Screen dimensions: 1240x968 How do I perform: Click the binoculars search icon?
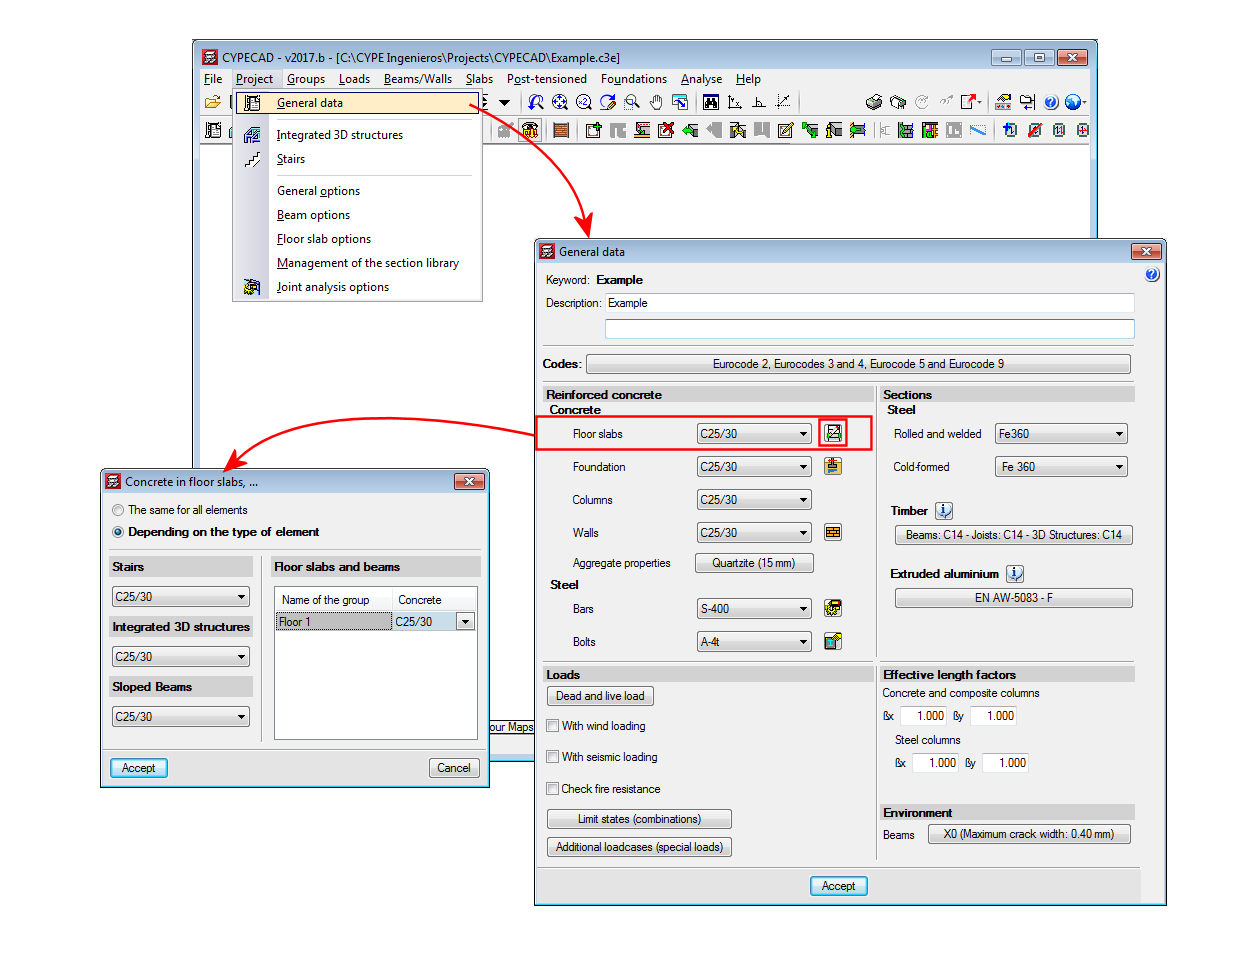(711, 102)
